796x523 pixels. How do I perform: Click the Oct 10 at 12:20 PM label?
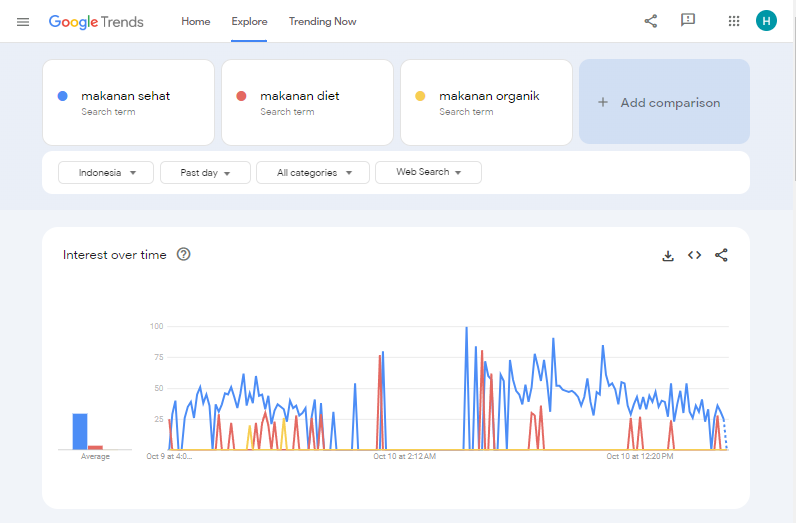[640, 456]
